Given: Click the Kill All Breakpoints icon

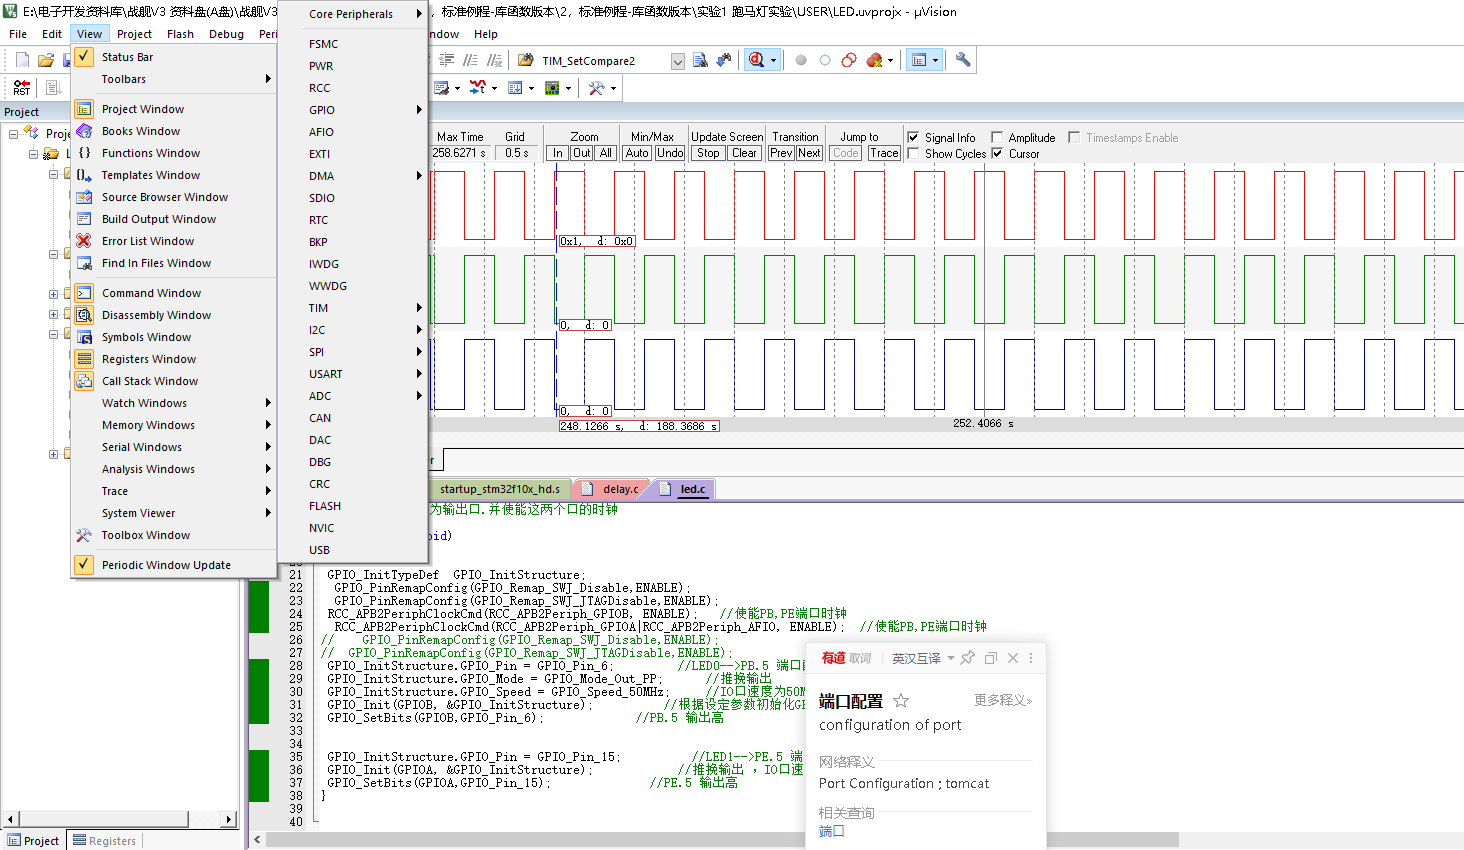Looking at the screenshot, I should click(x=873, y=60).
